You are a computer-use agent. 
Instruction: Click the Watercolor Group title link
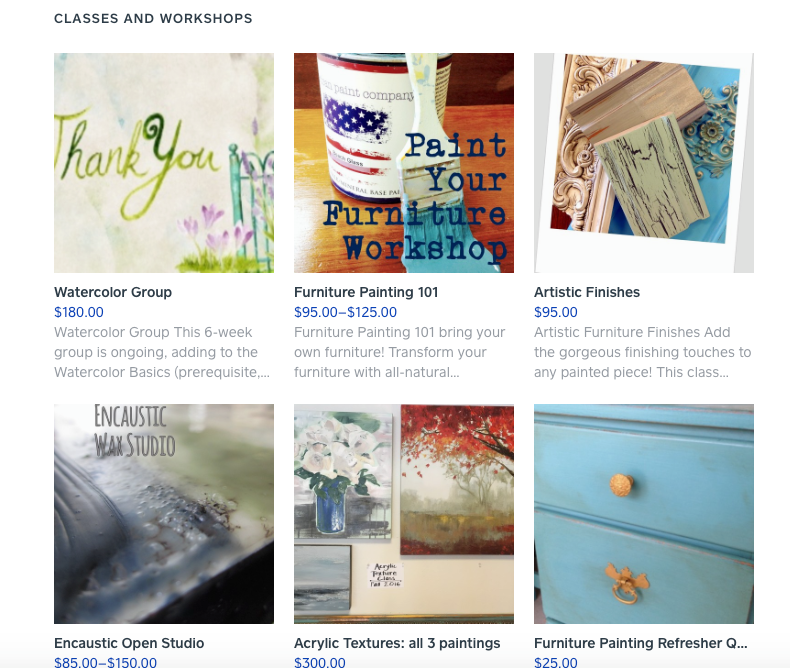(x=113, y=292)
